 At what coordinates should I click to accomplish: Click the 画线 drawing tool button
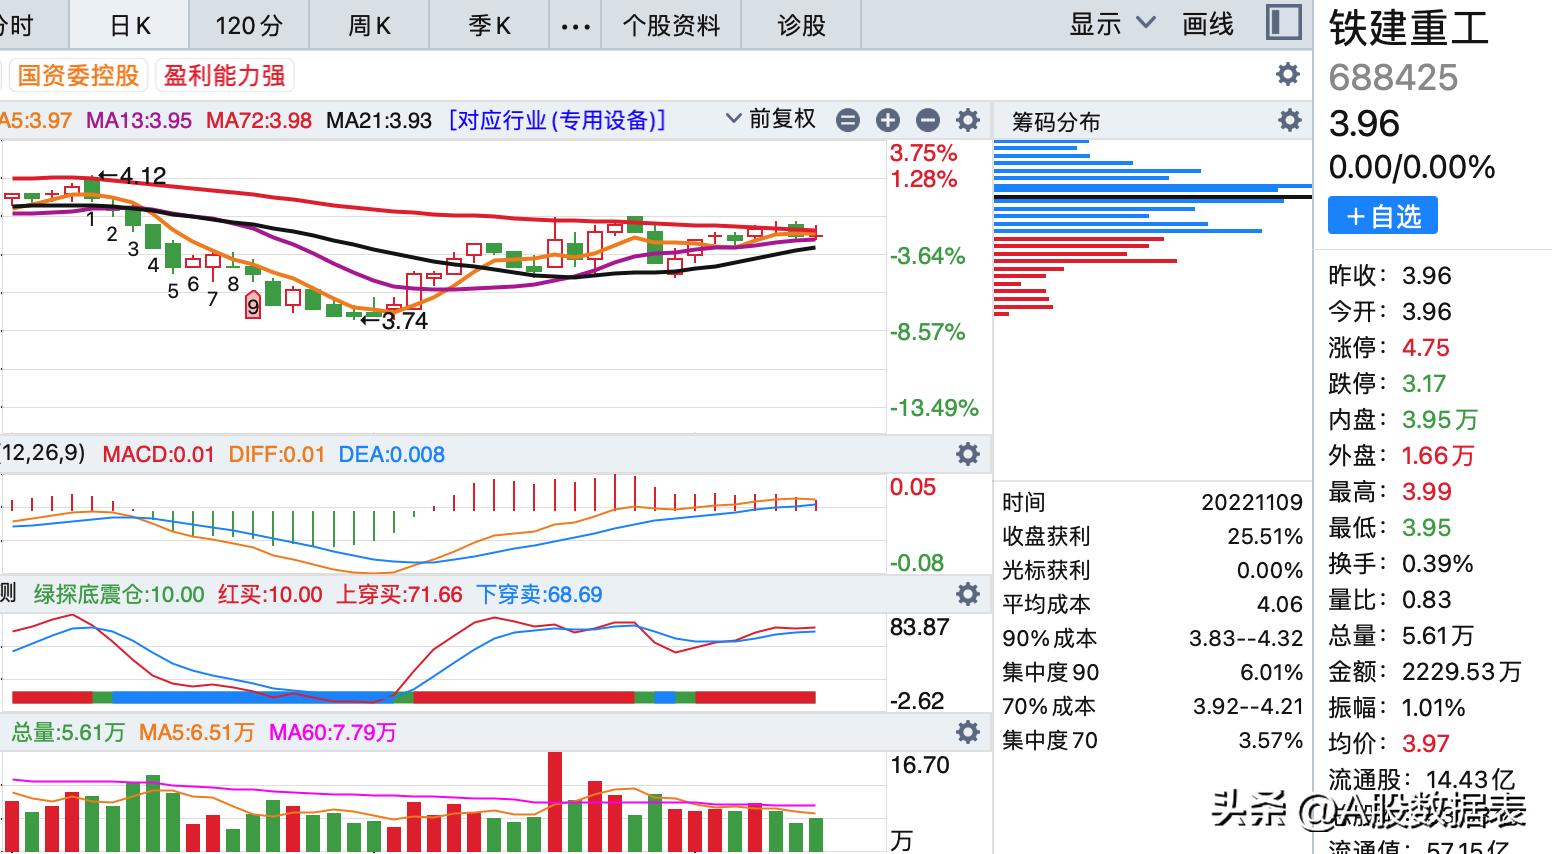coord(1207,24)
